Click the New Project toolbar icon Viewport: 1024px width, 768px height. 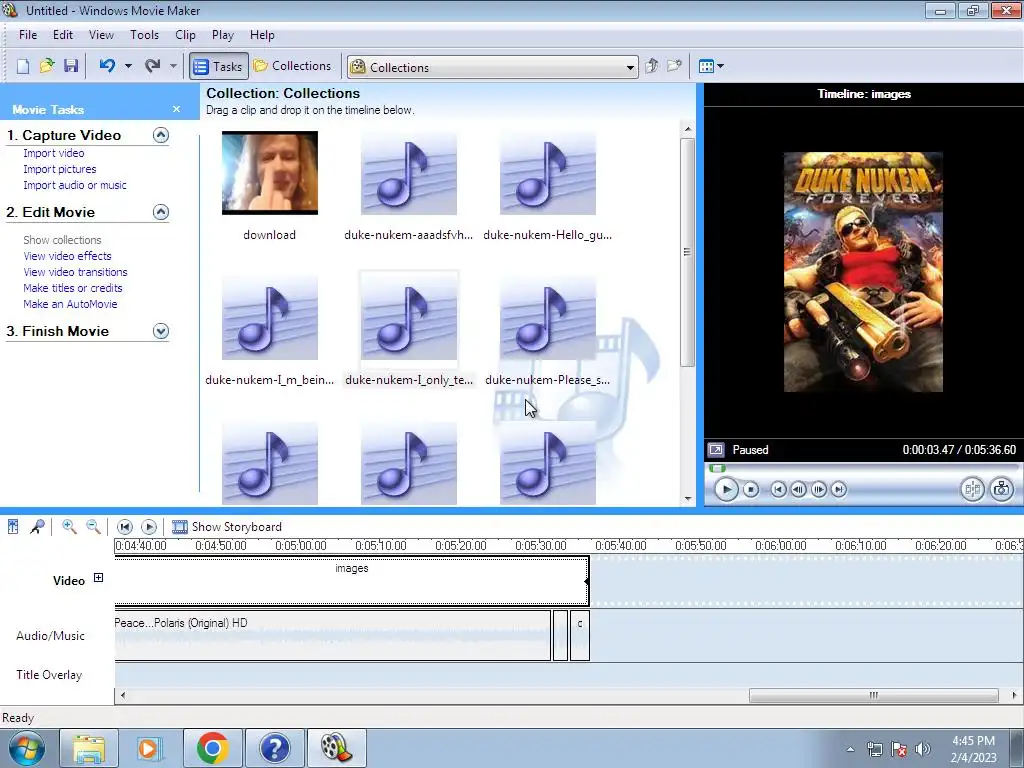[x=23, y=66]
